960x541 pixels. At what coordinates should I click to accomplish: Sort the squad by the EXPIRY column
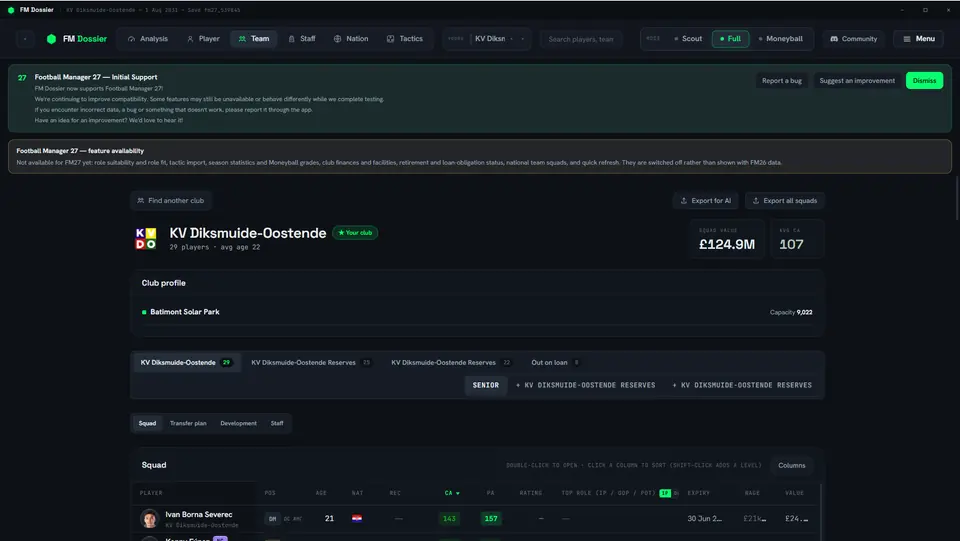tap(699, 493)
